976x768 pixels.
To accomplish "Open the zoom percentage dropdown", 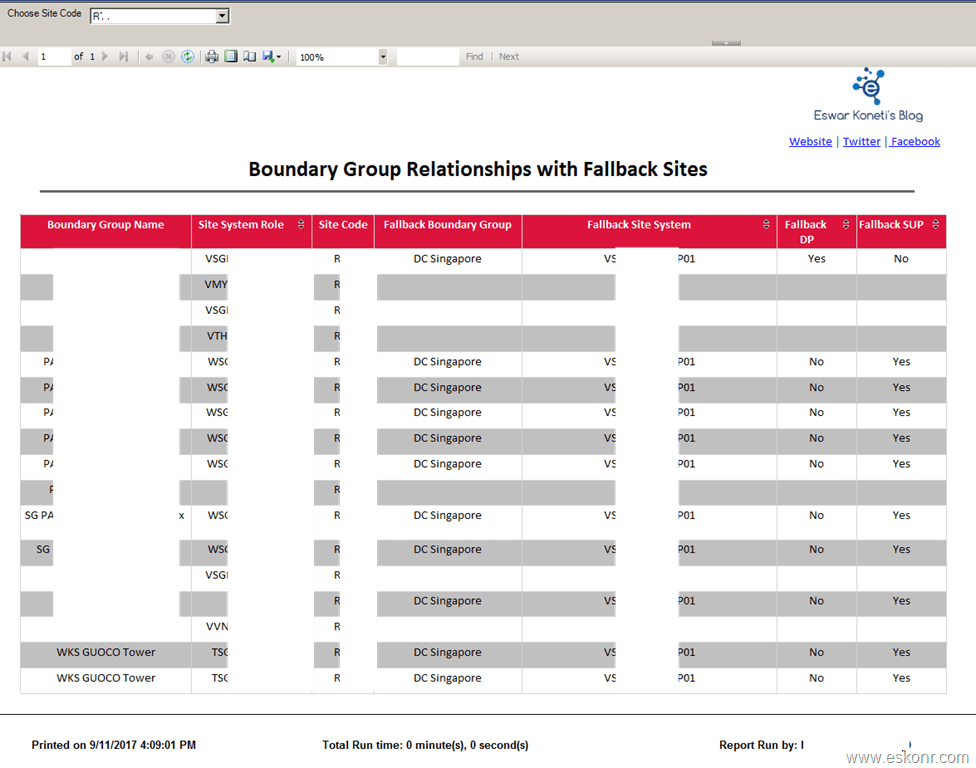I will click(x=381, y=56).
